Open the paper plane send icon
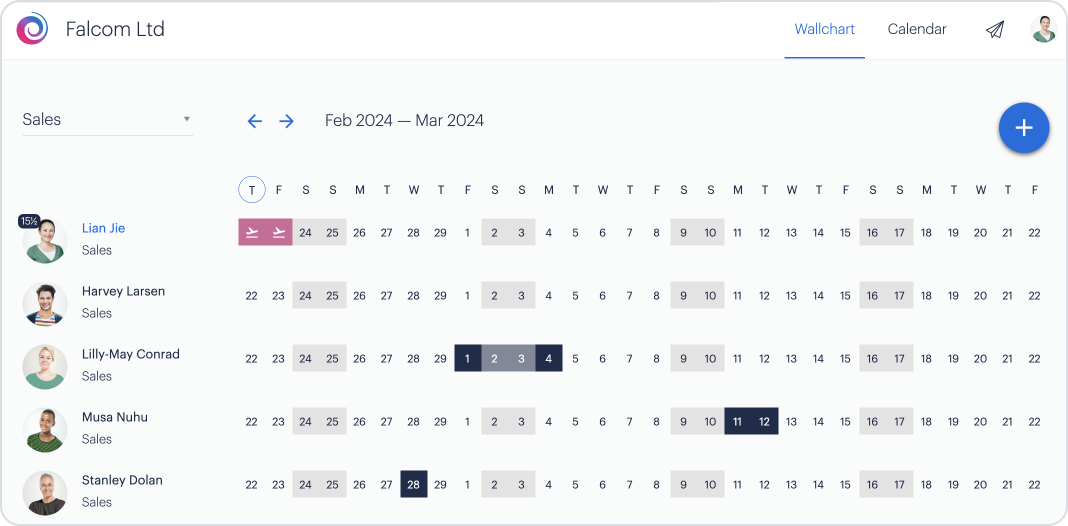Image resolution: width=1068 pixels, height=526 pixels. [994, 30]
